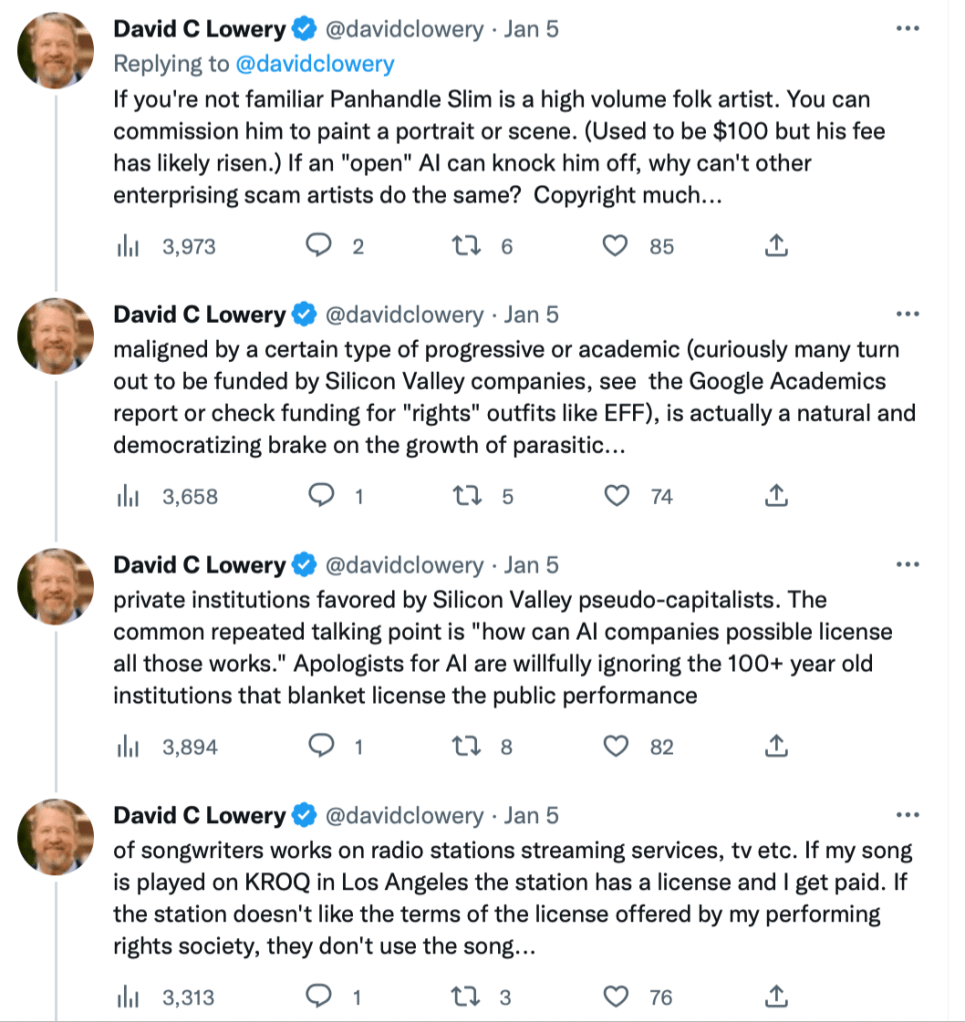965x1022 pixels.
Task: Open David C Lowery's name on first tweet
Action: 199,29
